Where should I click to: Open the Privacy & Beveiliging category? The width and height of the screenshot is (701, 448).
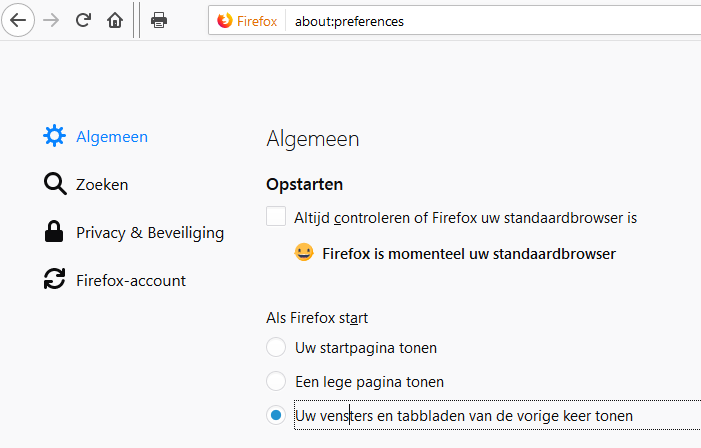[x=150, y=232]
